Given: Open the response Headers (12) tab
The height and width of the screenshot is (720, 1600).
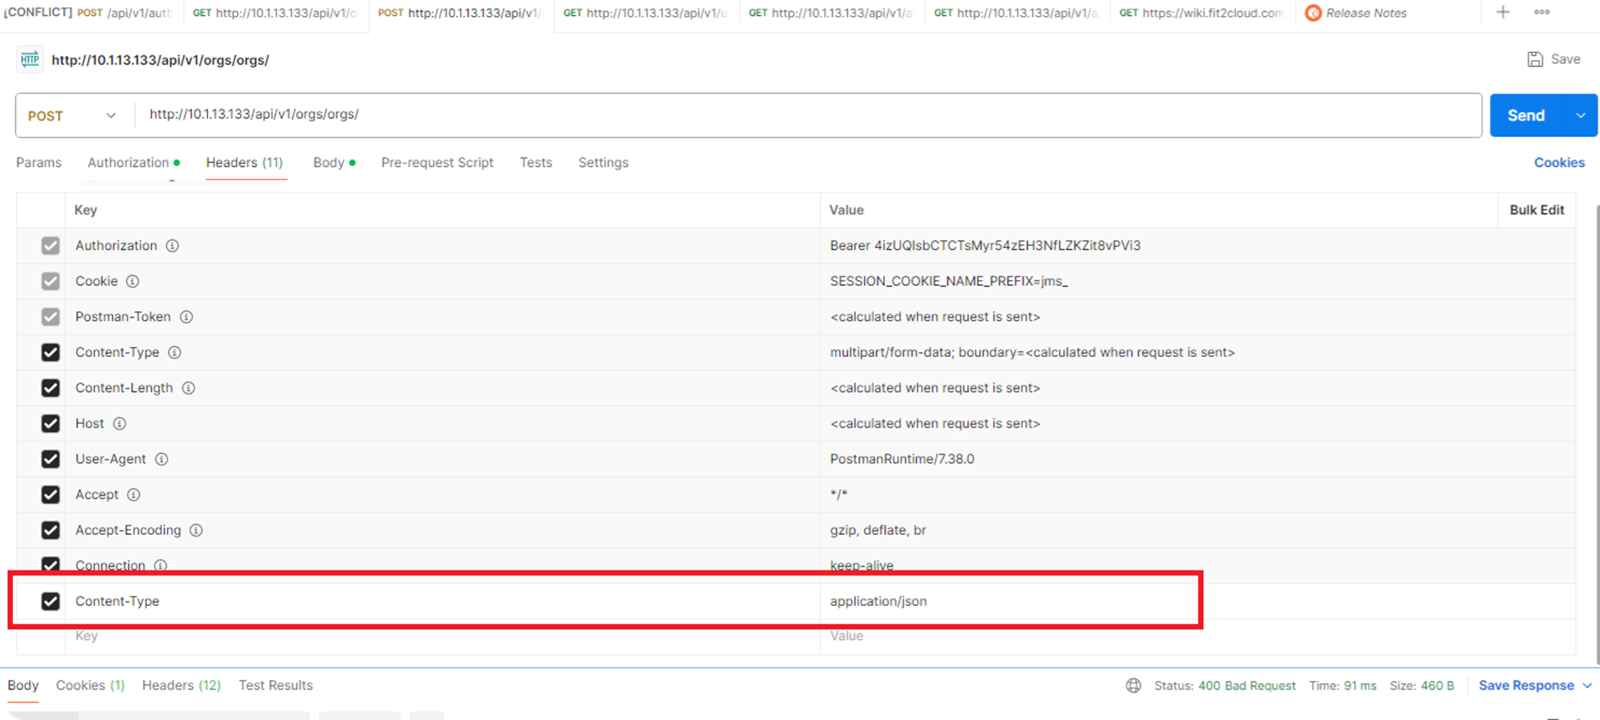Looking at the screenshot, I should 181,686.
